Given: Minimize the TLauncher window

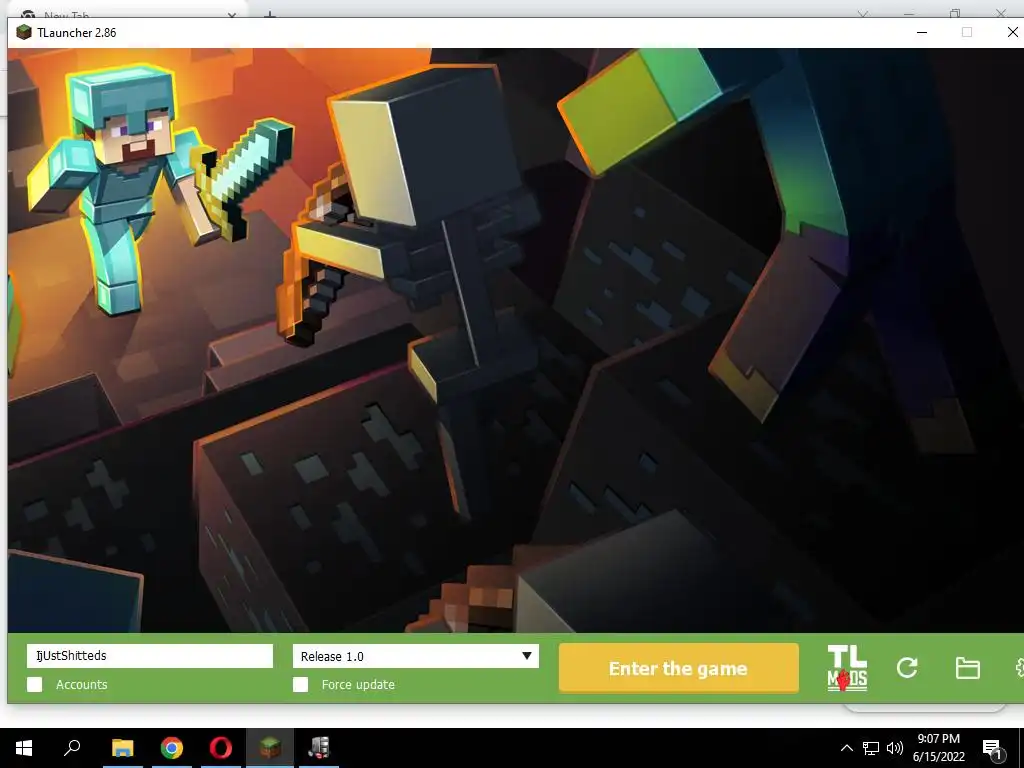Looking at the screenshot, I should pos(922,33).
